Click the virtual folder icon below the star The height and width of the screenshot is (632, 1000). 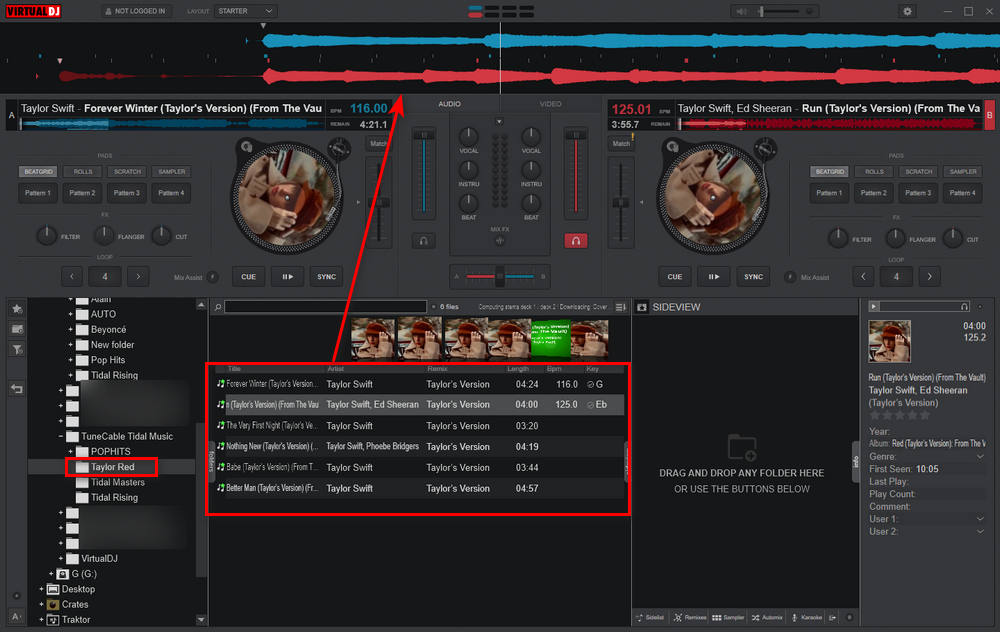click(x=17, y=329)
